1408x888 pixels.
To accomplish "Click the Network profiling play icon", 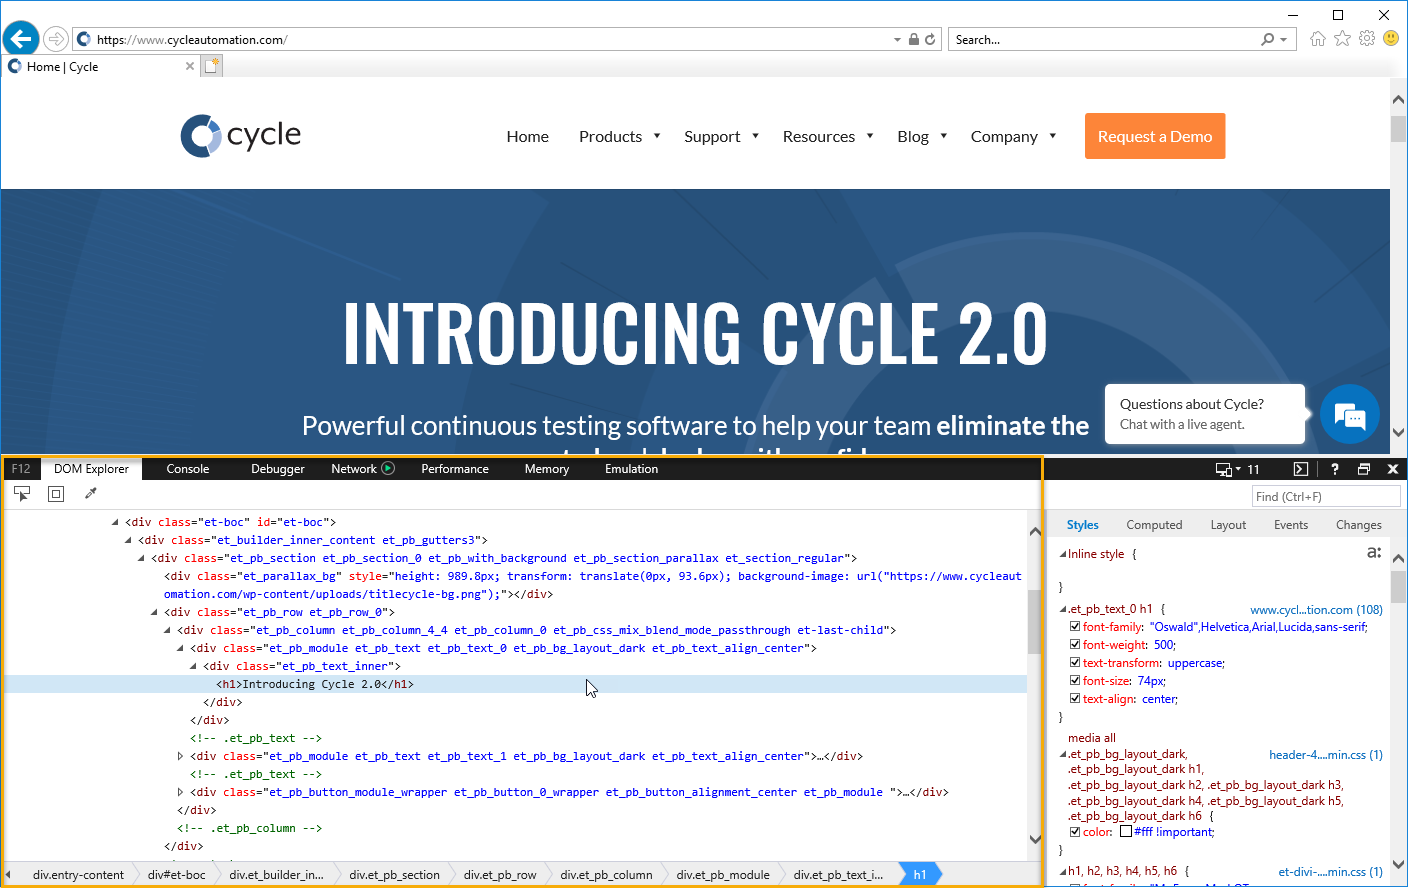I will coord(388,468).
